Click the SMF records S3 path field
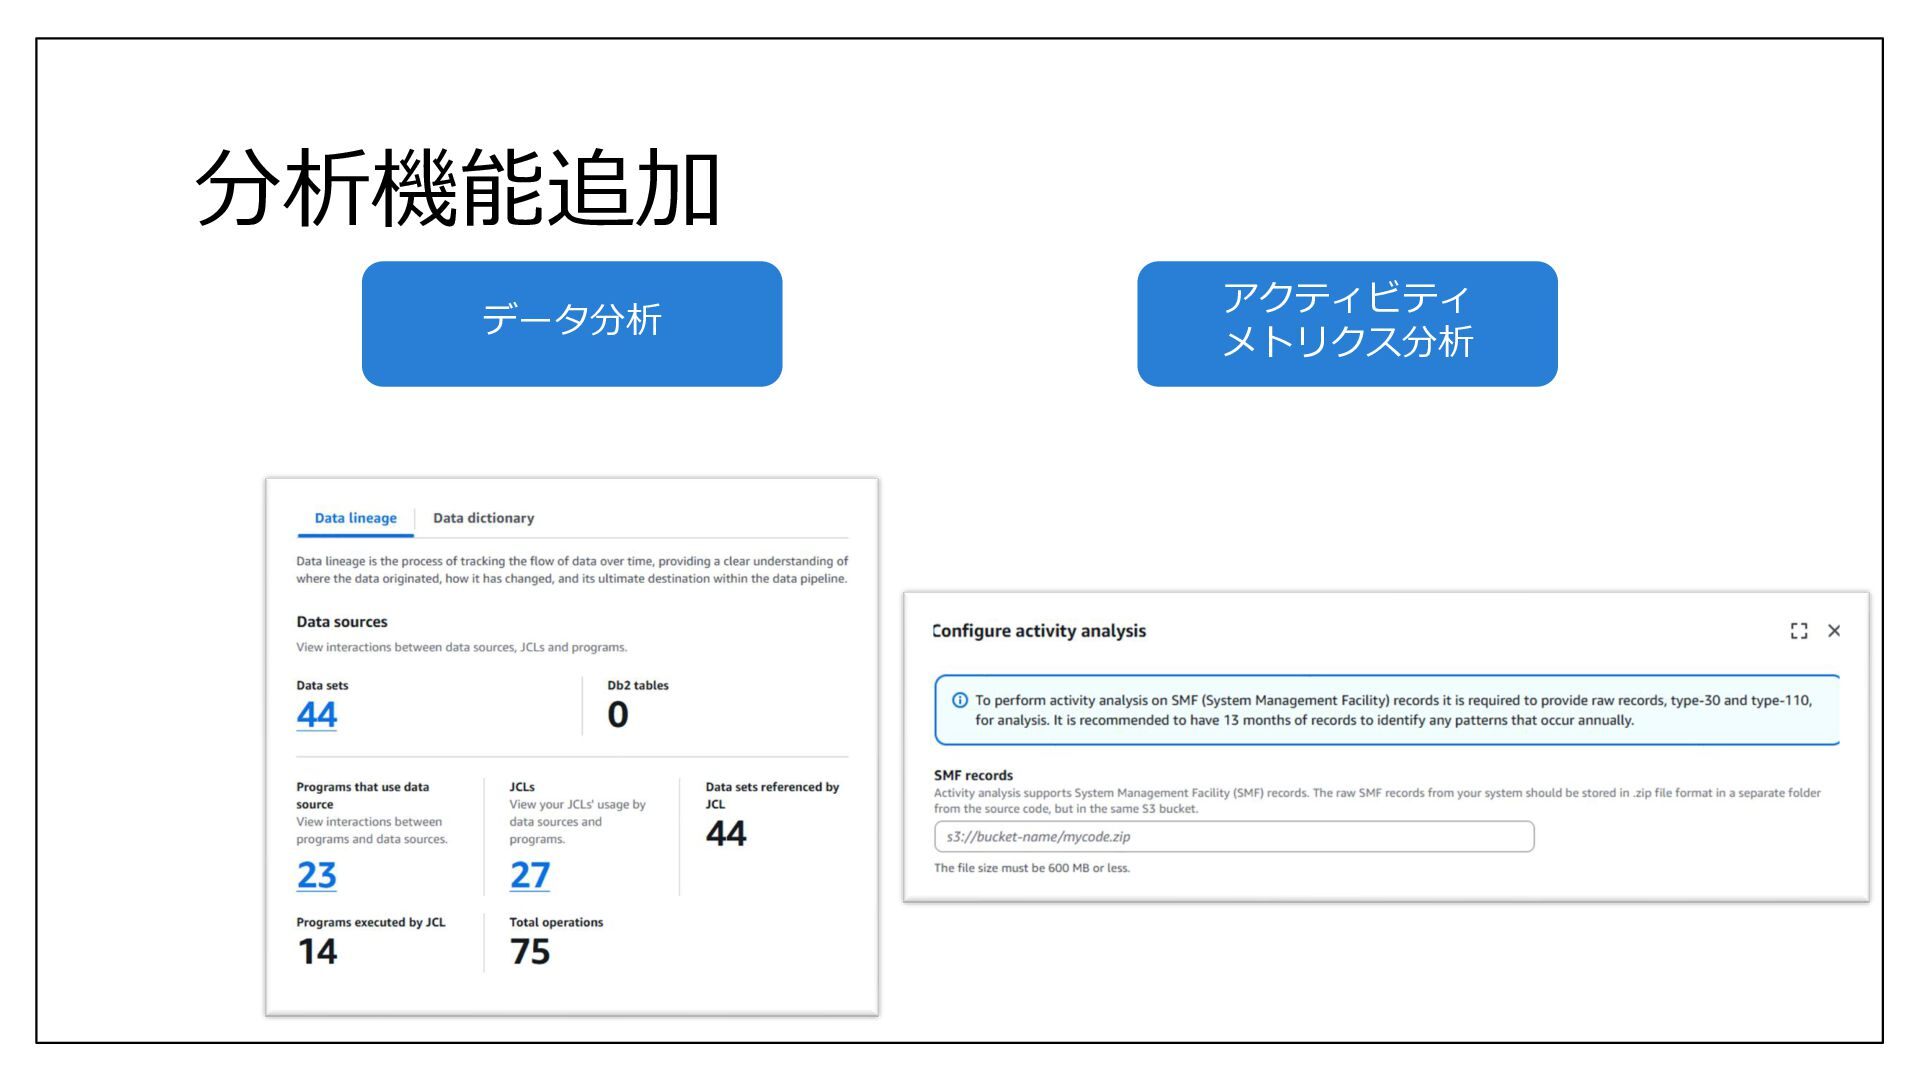Screen dimensions: 1920x1080 point(1233,837)
